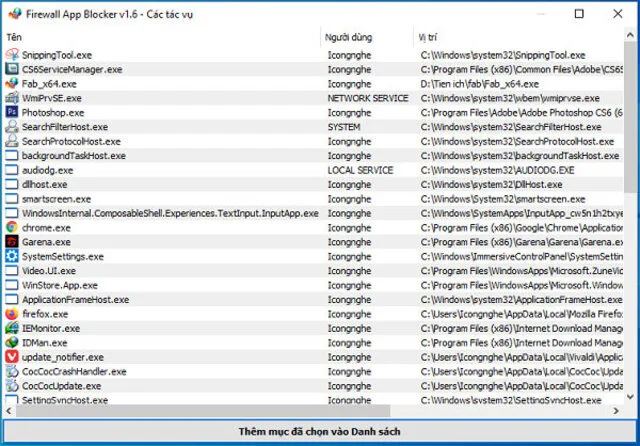The width and height of the screenshot is (640, 446).
Task: Click the Vivaldi update_notifier.exe icon
Action: 12,357
